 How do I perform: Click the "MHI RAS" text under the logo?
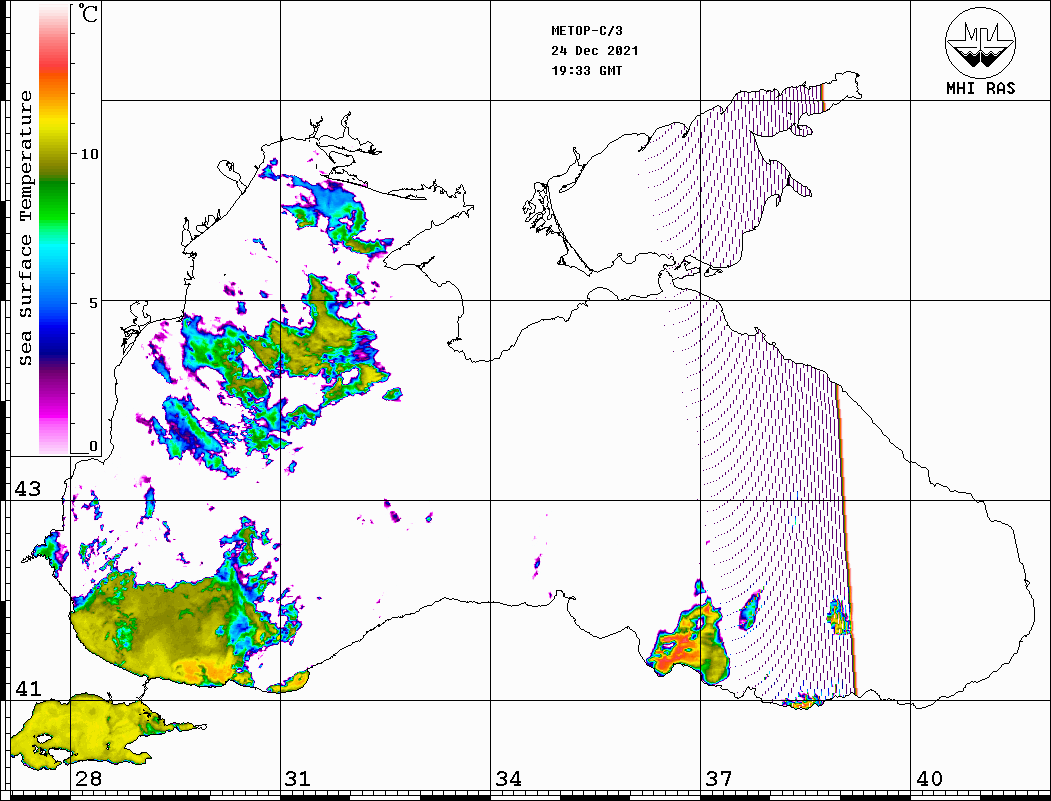pos(980,88)
